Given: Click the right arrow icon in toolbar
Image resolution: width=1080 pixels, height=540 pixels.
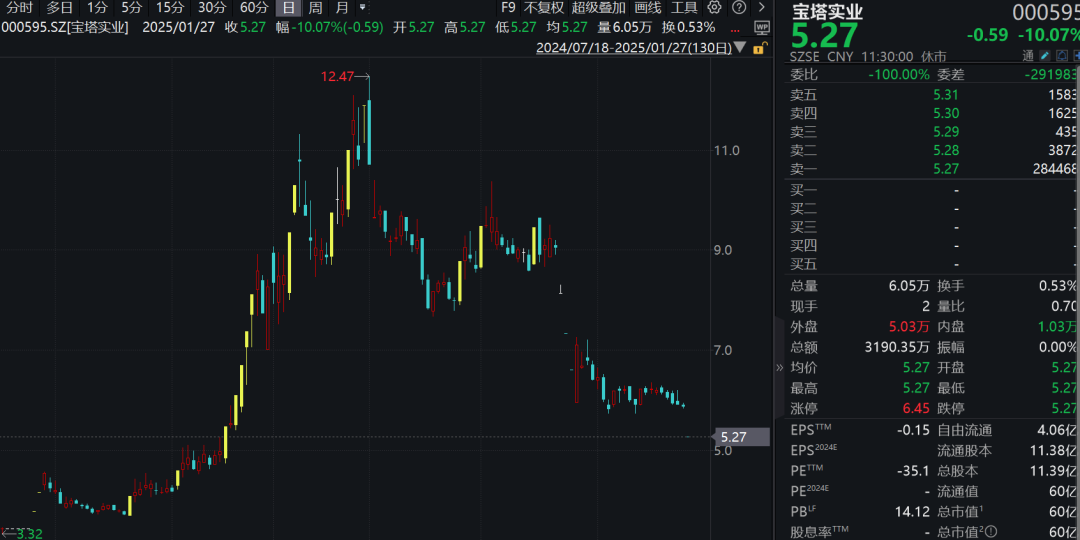Looking at the screenshot, I should [762, 8].
